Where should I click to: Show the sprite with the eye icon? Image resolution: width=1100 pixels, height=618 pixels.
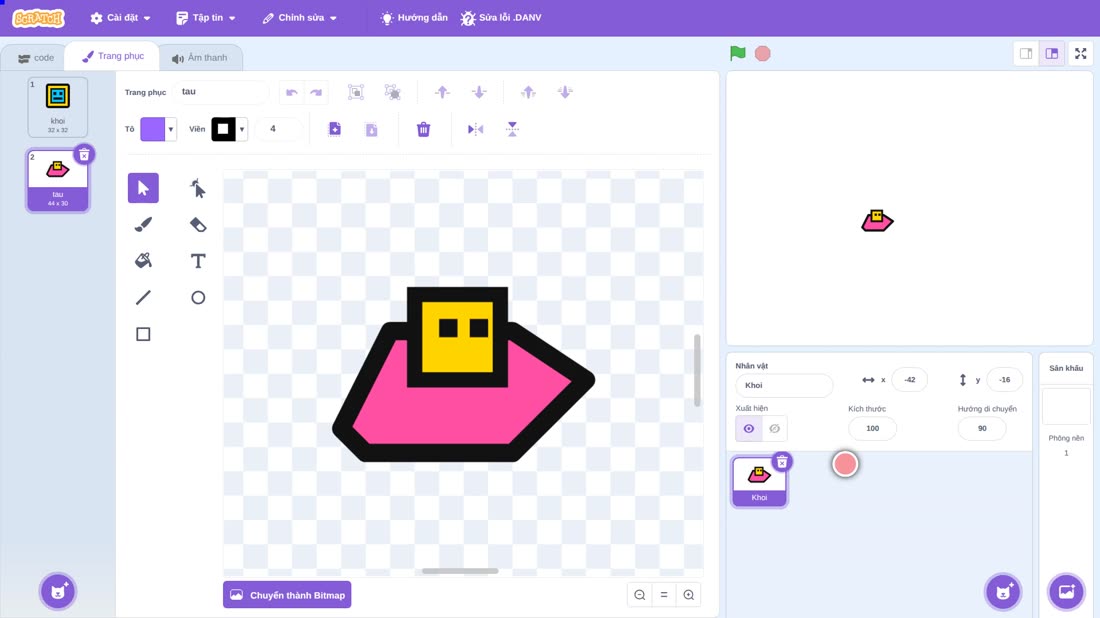(x=749, y=429)
